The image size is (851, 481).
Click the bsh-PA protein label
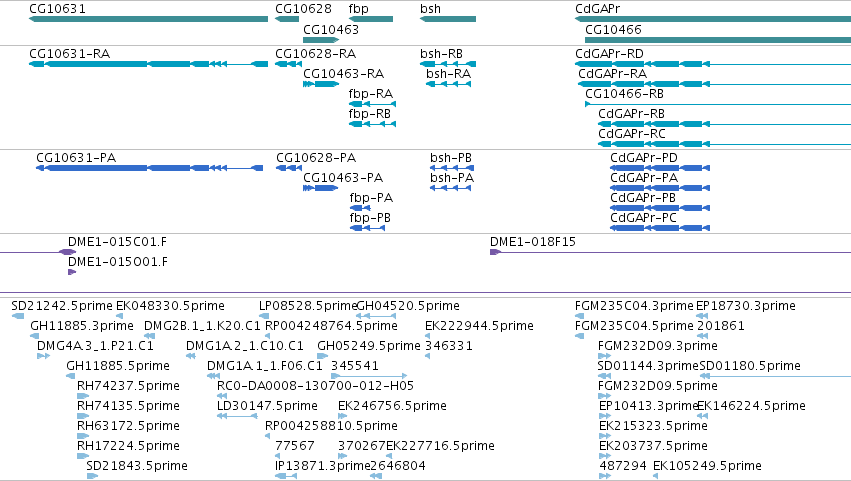click(452, 178)
